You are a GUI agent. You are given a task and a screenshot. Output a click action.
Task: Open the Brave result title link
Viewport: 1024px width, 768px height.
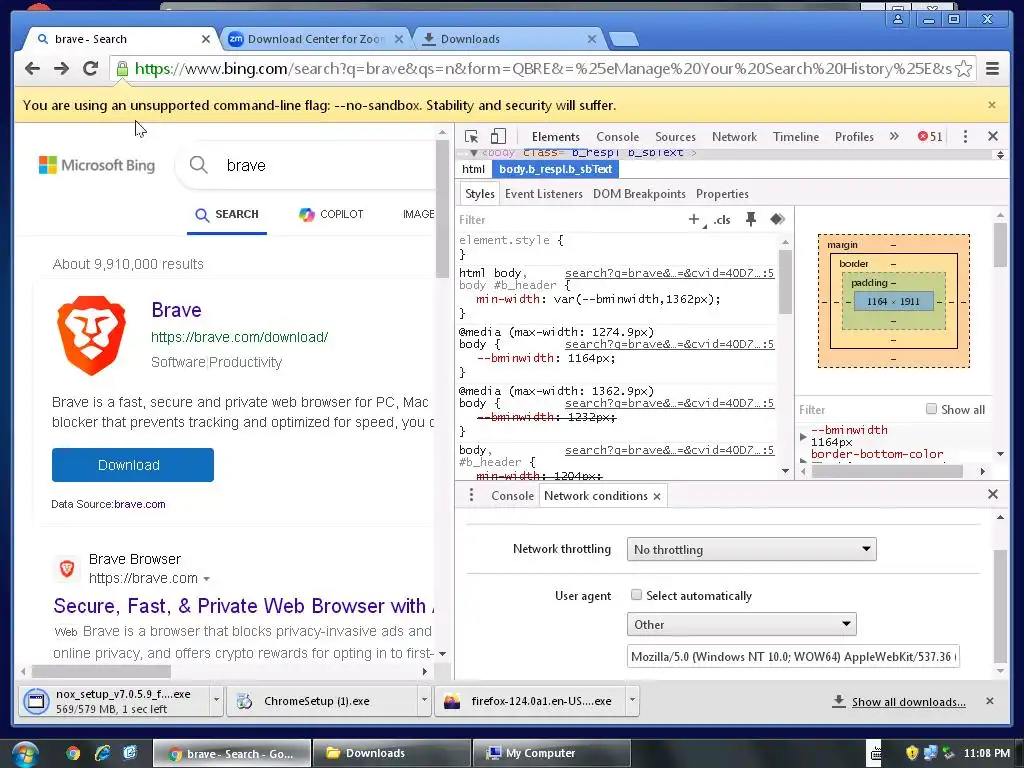(176, 310)
